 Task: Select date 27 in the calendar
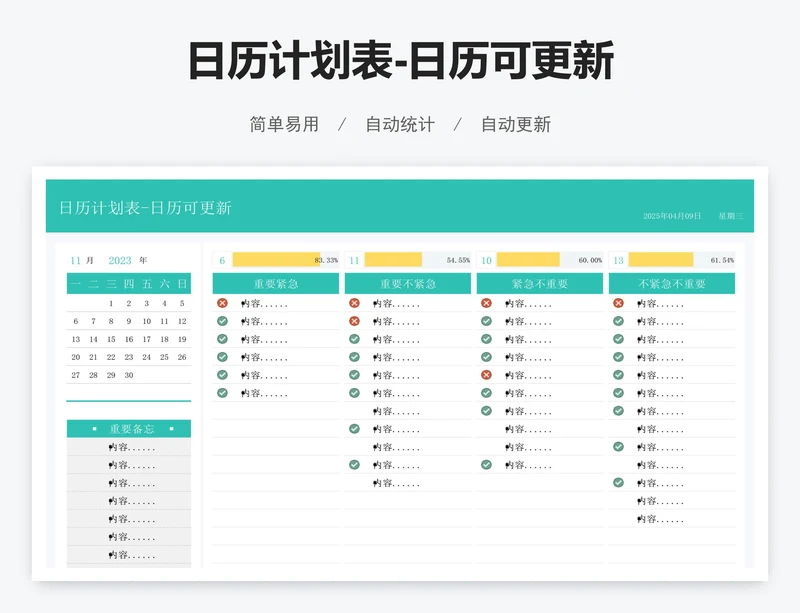pyautogui.click(x=76, y=375)
